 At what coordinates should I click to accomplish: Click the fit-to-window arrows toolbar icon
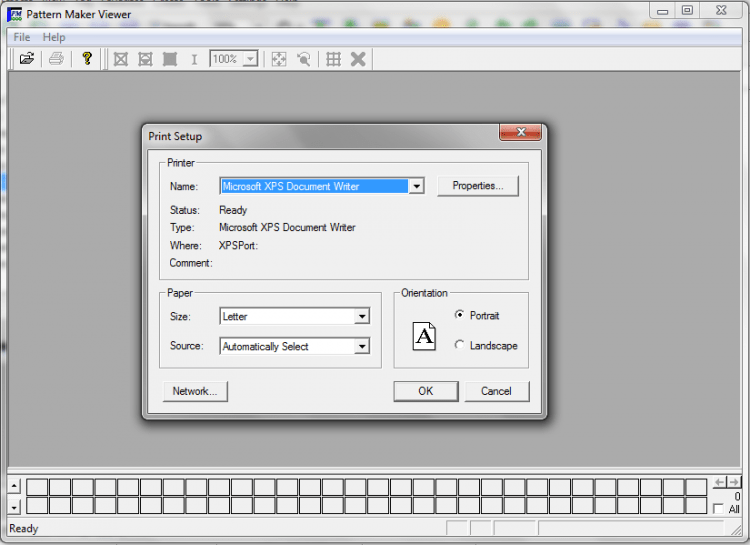pos(279,59)
